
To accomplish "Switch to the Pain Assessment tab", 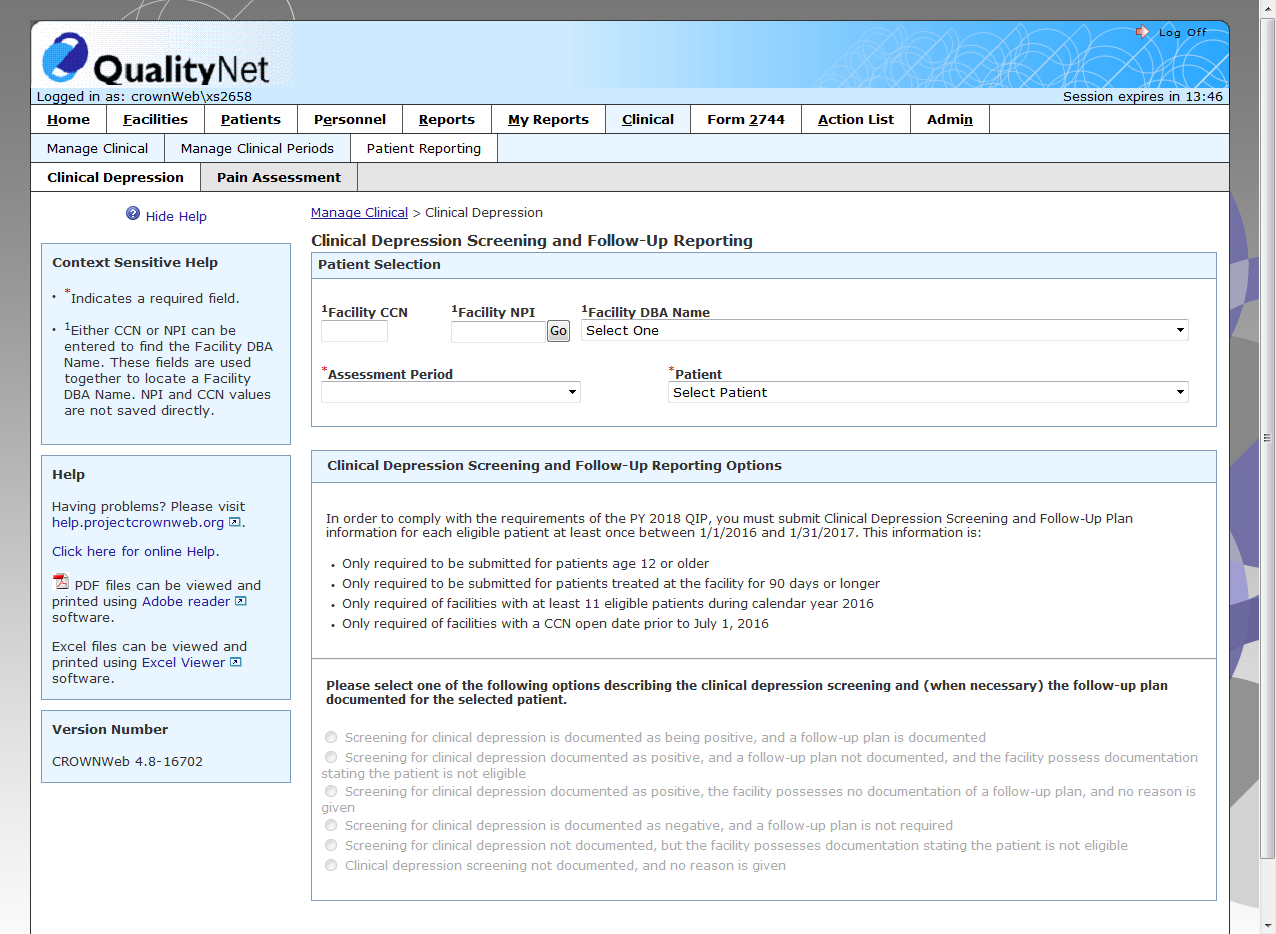I will 278,177.
